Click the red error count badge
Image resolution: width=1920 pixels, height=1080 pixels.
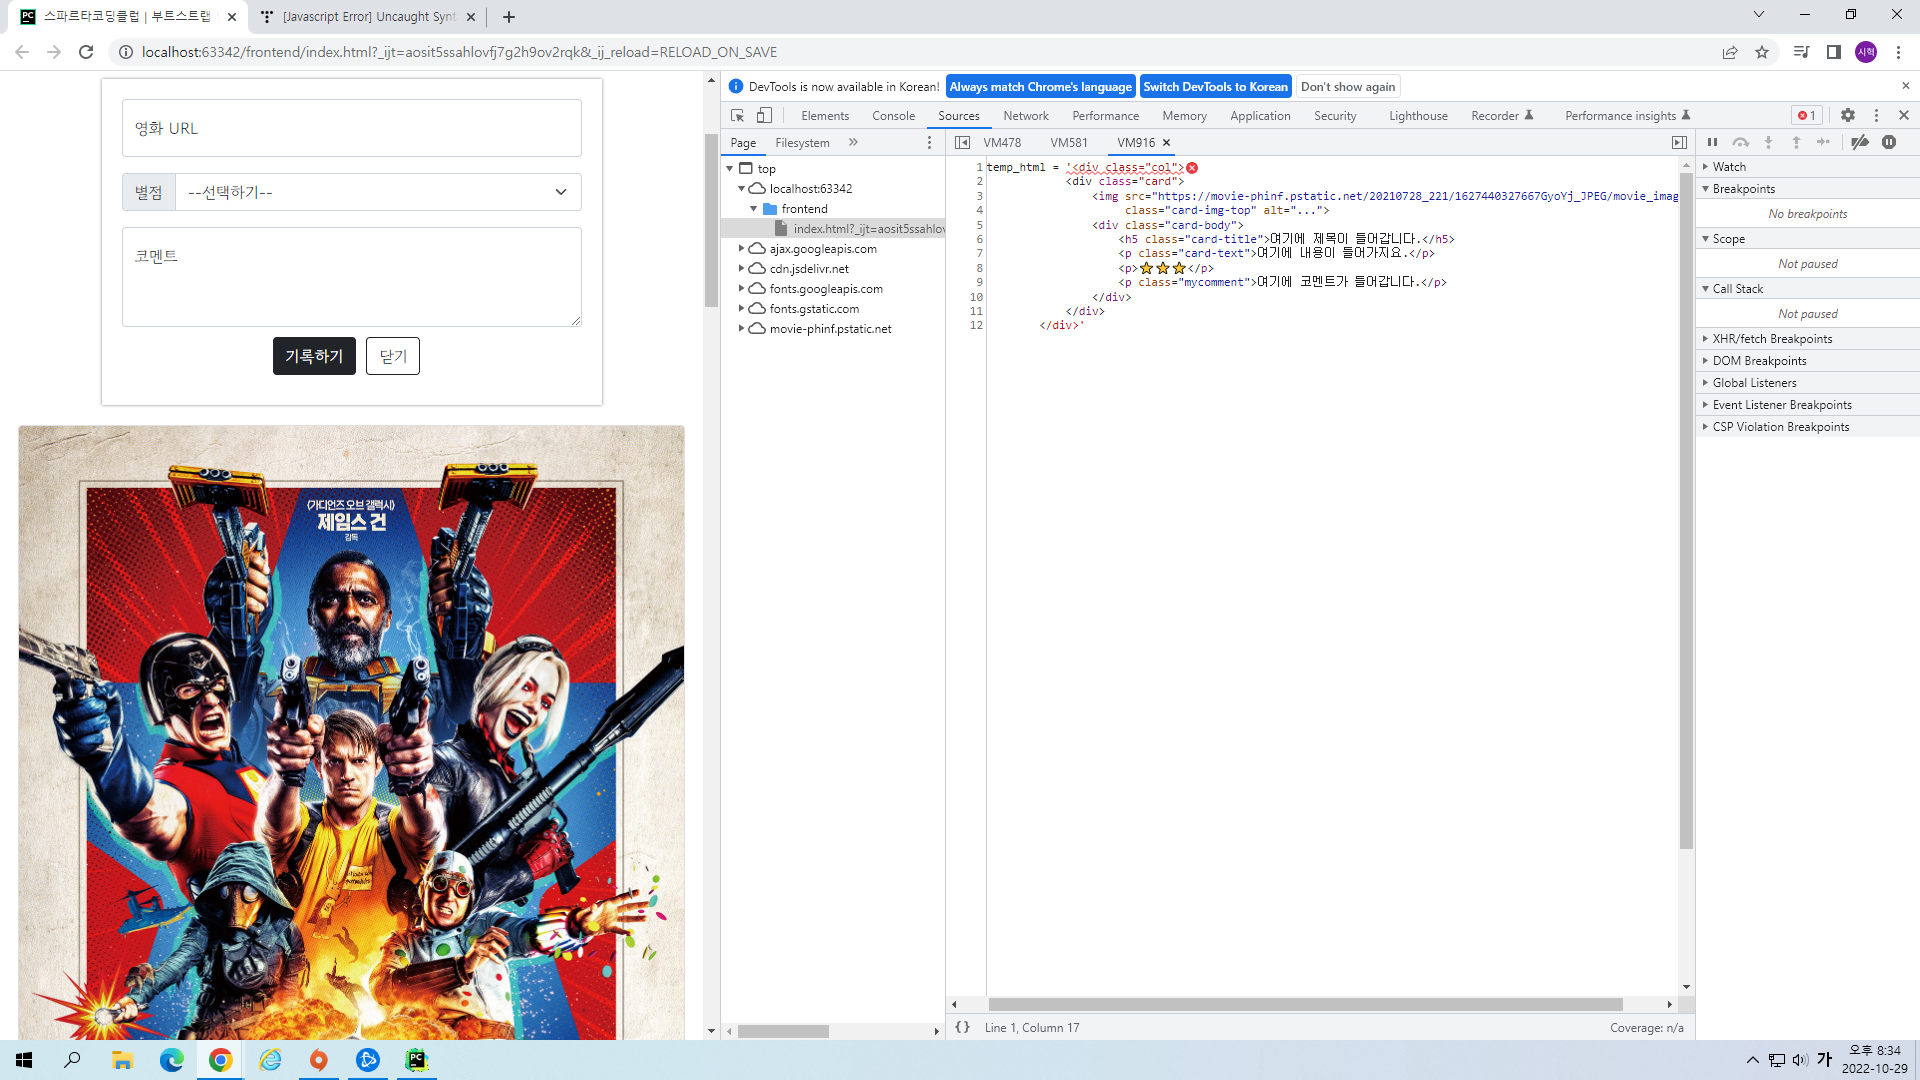1807,115
